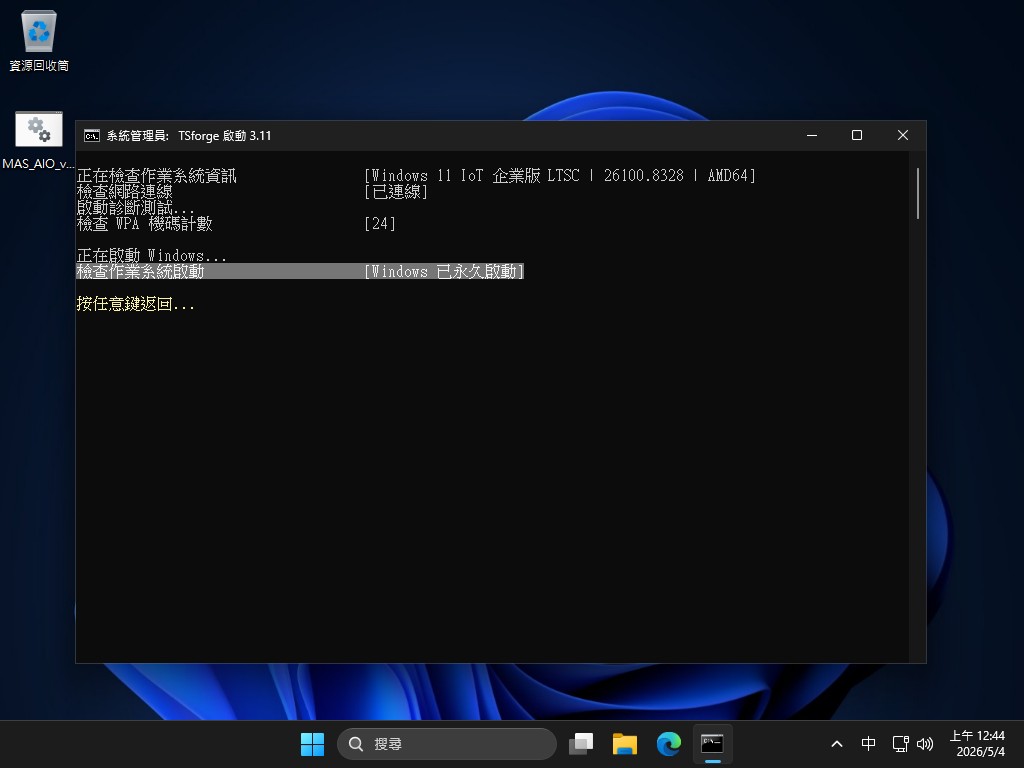
Task: Open the network status tray icon
Action: [x=901, y=744]
